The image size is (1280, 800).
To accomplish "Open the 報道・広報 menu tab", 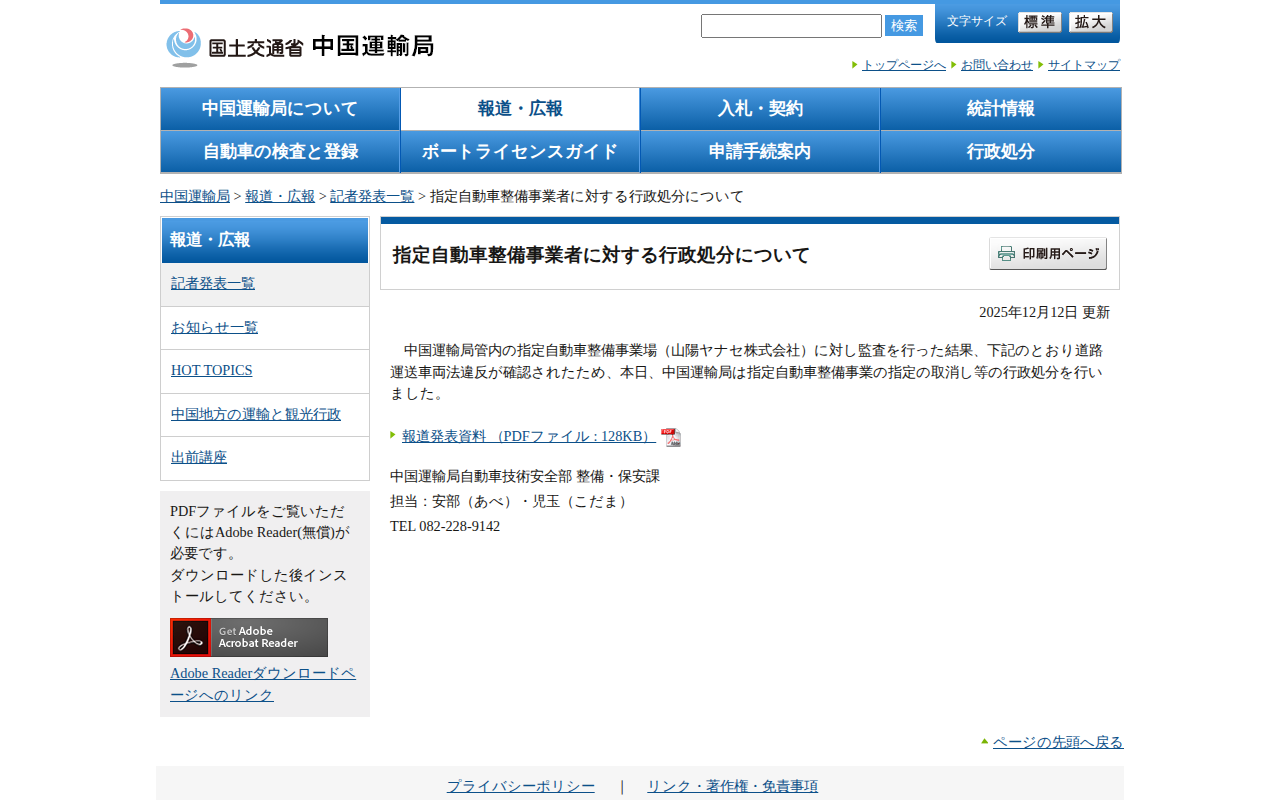I will click(x=520, y=109).
